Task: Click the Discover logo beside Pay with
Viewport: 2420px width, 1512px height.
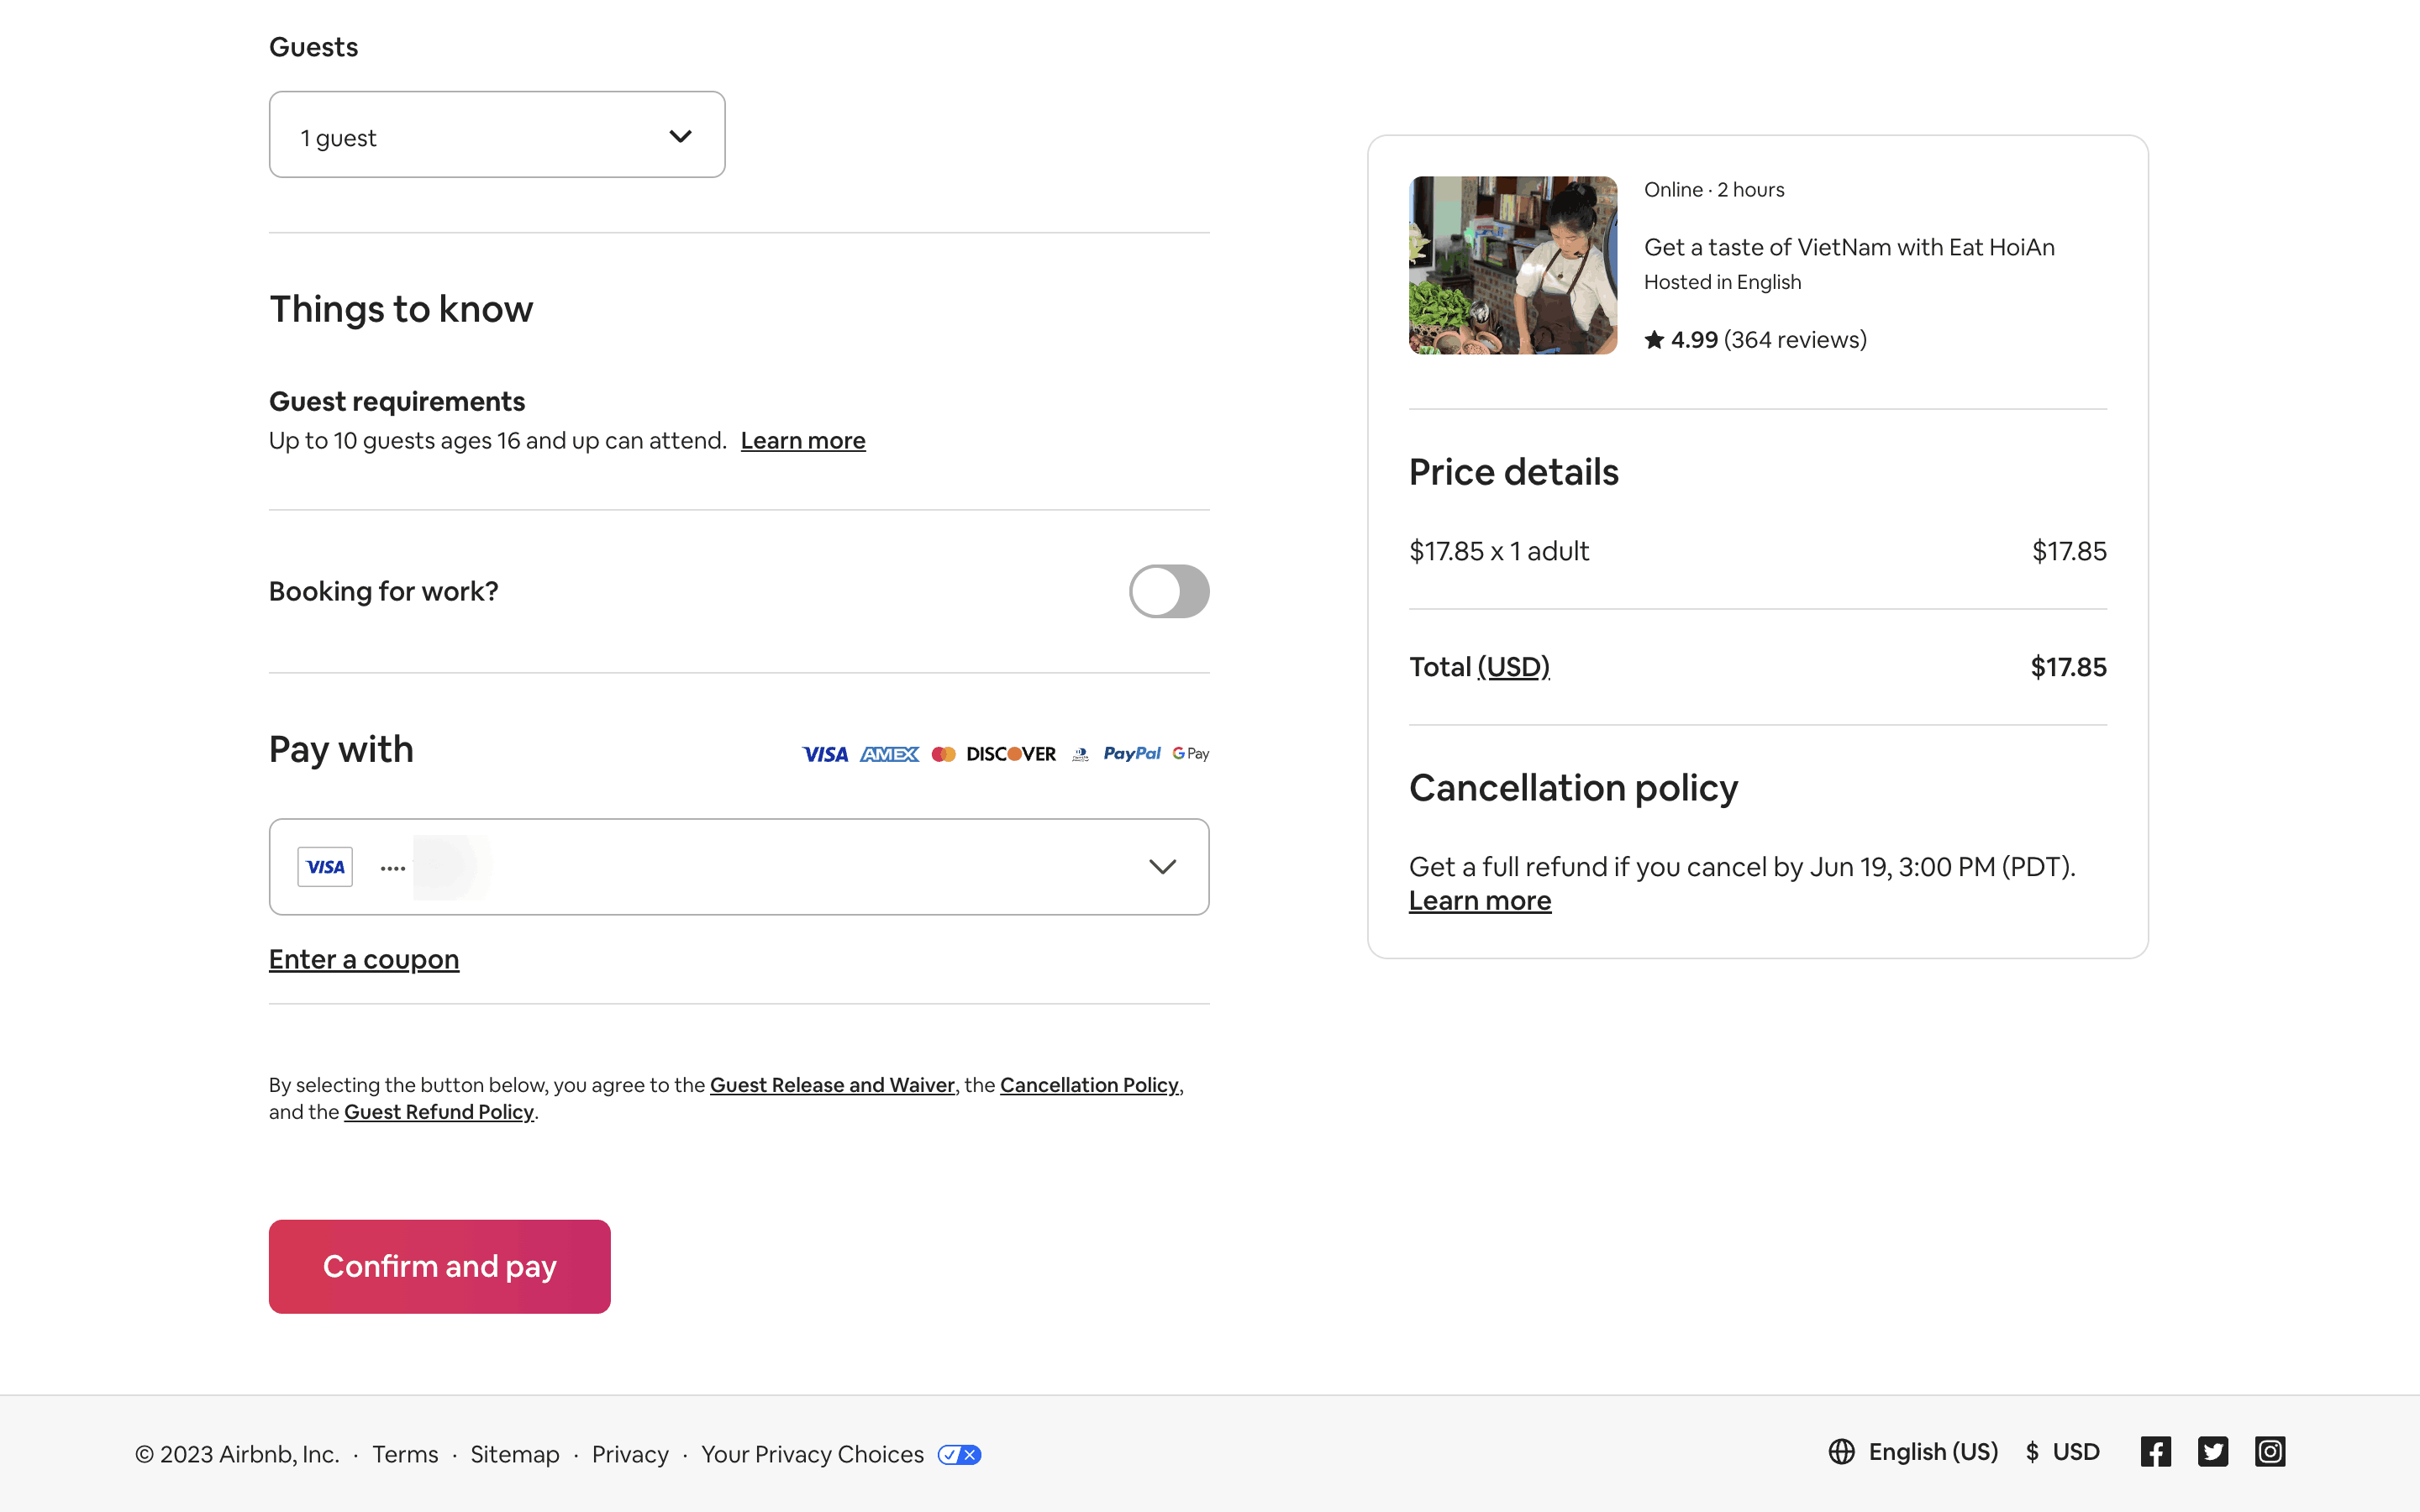Action: [1010, 754]
